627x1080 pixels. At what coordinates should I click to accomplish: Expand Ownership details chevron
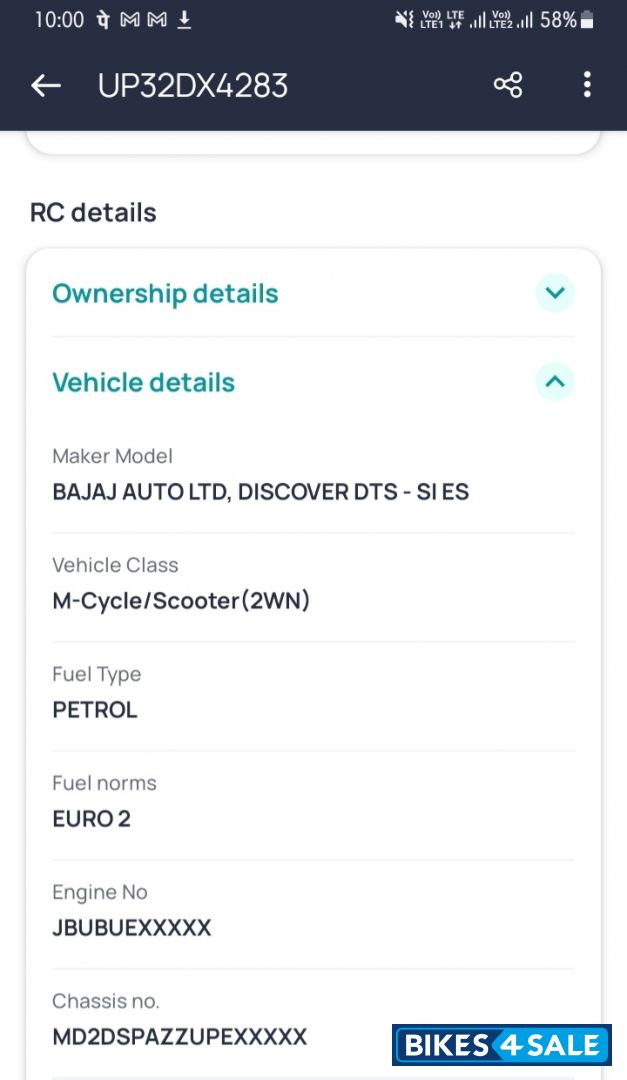[x=555, y=293]
